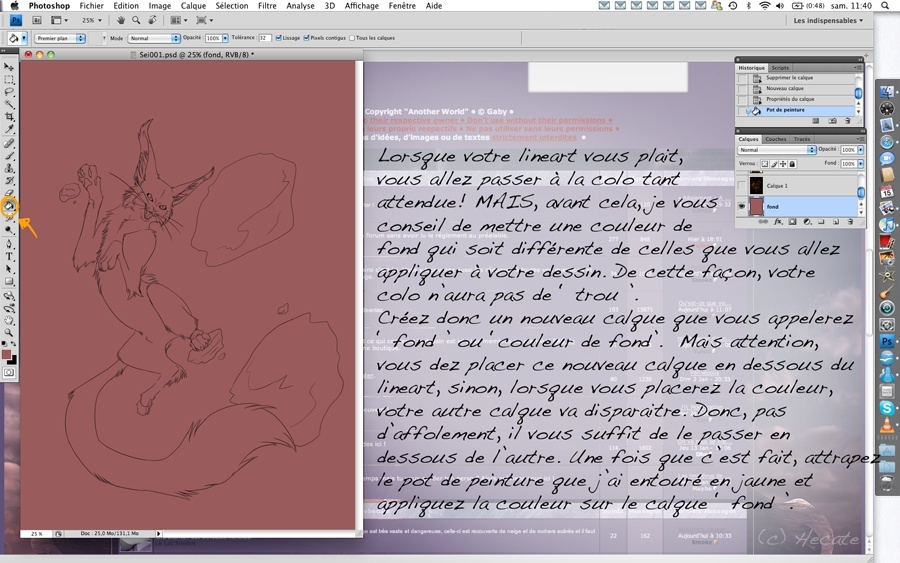900x563 pixels.
Task: Create new adjustment layer from Layers panel
Action: pos(807,222)
